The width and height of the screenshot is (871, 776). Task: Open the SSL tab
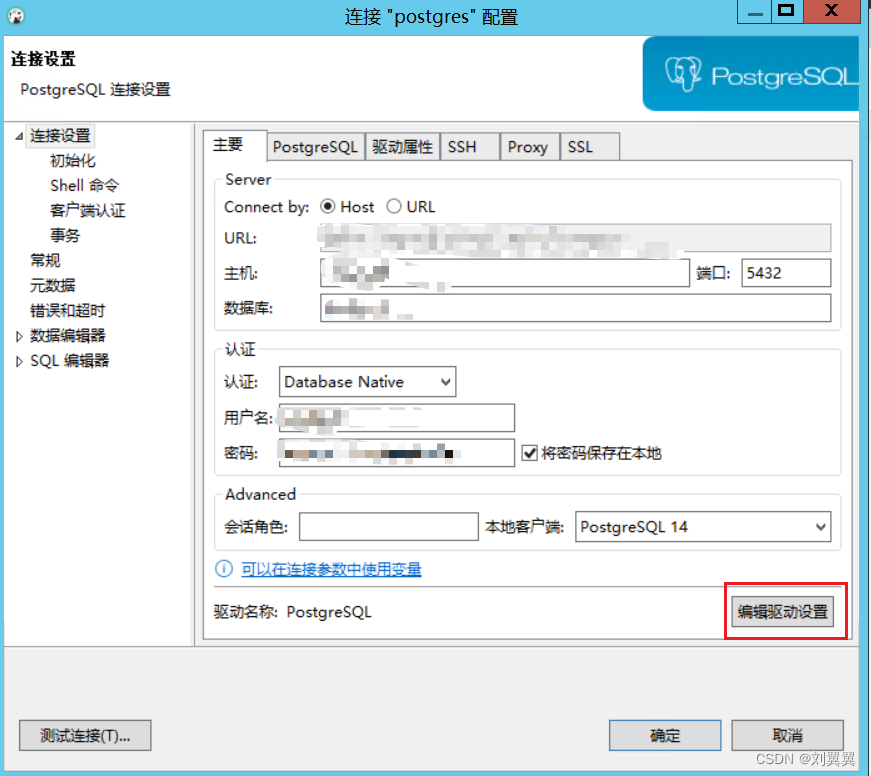590,147
